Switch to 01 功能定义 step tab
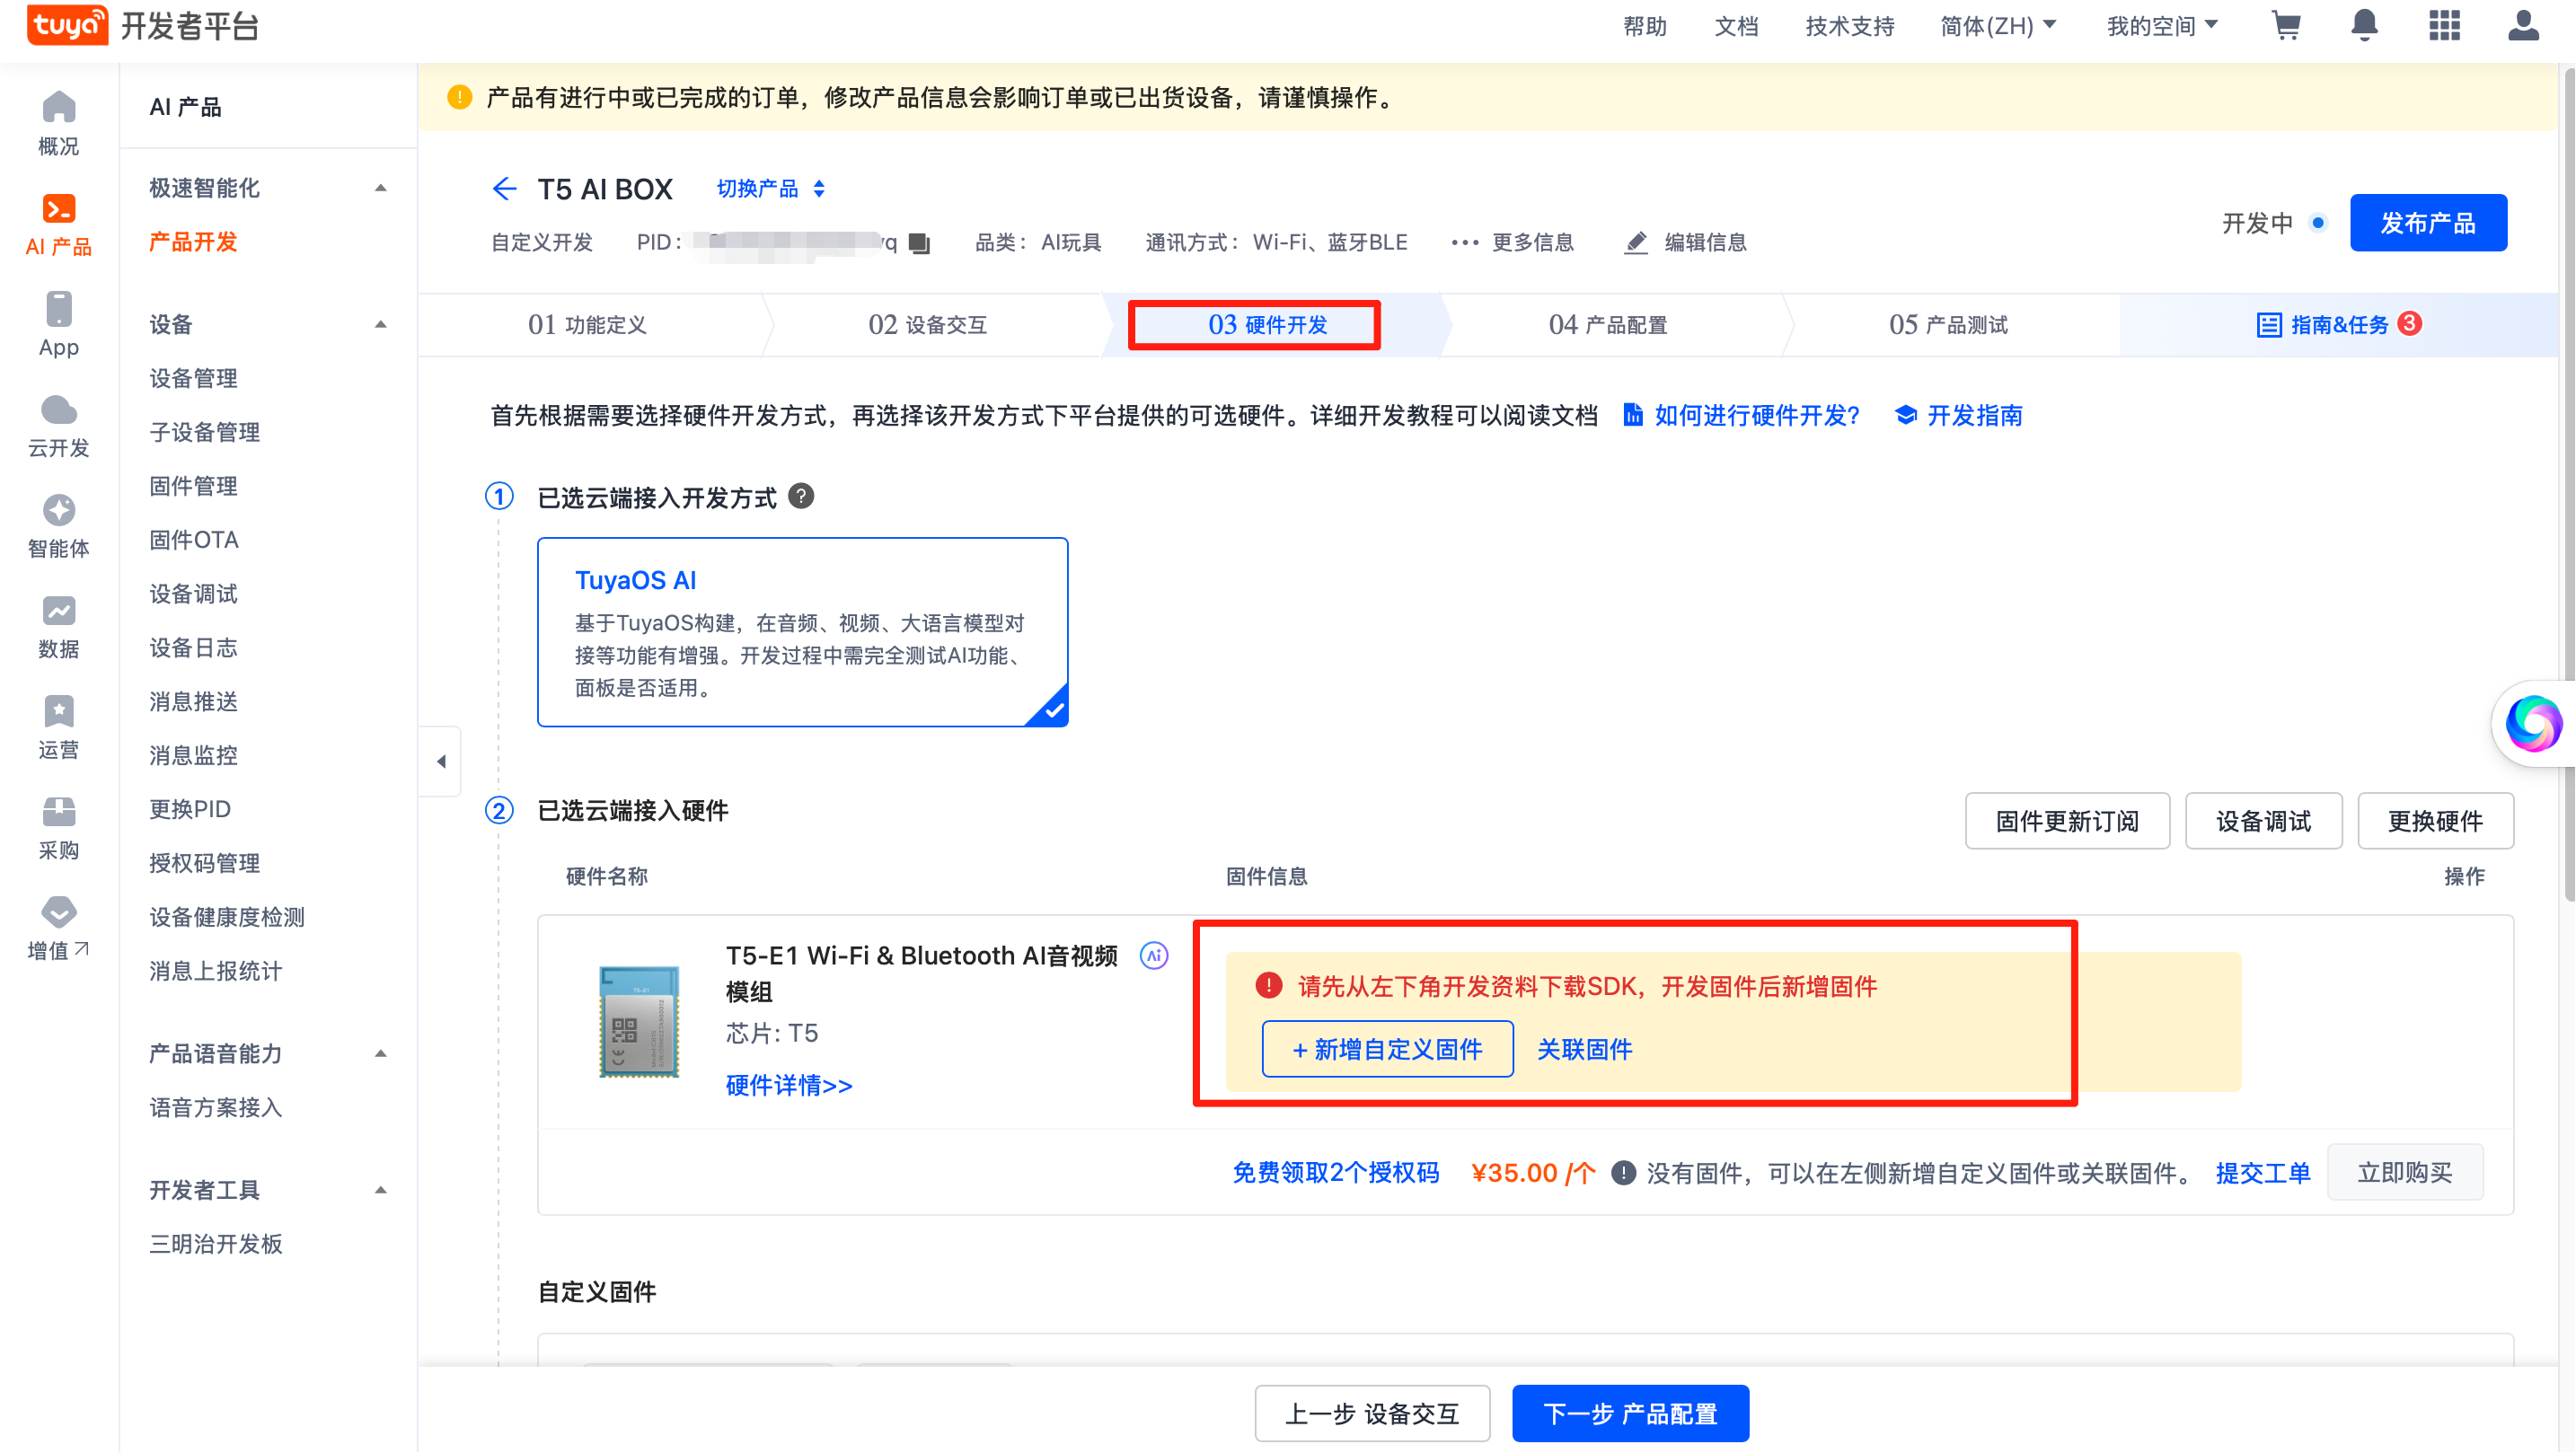The image size is (2576, 1453). pyautogui.click(x=588, y=324)
